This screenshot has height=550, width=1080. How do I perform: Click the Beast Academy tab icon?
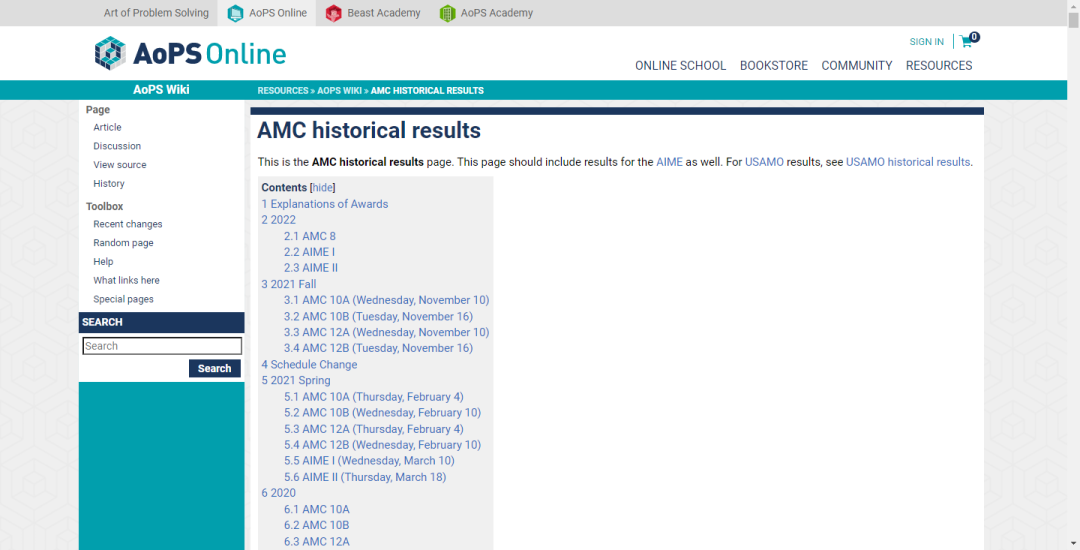click(x=334, y=13)
